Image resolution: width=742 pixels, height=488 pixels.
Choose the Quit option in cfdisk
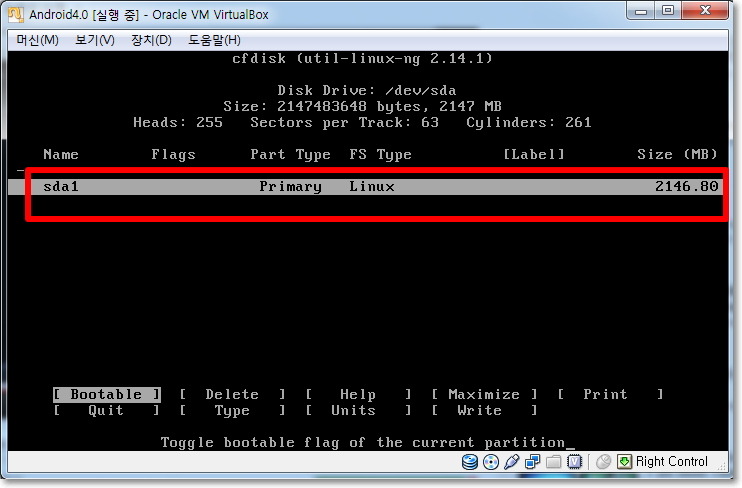pyautogui.click(x=106, y=411)
